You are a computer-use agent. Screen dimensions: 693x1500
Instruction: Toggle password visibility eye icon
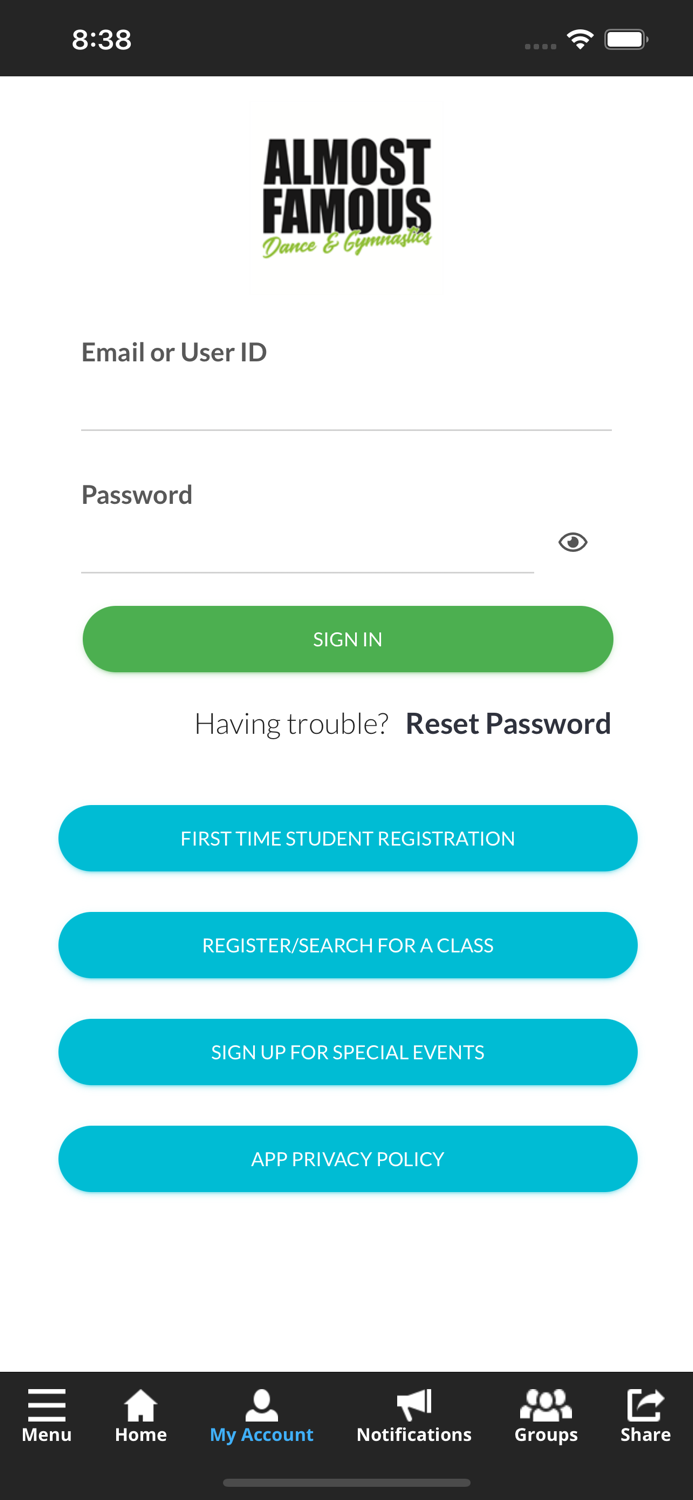tap(573, 542)
